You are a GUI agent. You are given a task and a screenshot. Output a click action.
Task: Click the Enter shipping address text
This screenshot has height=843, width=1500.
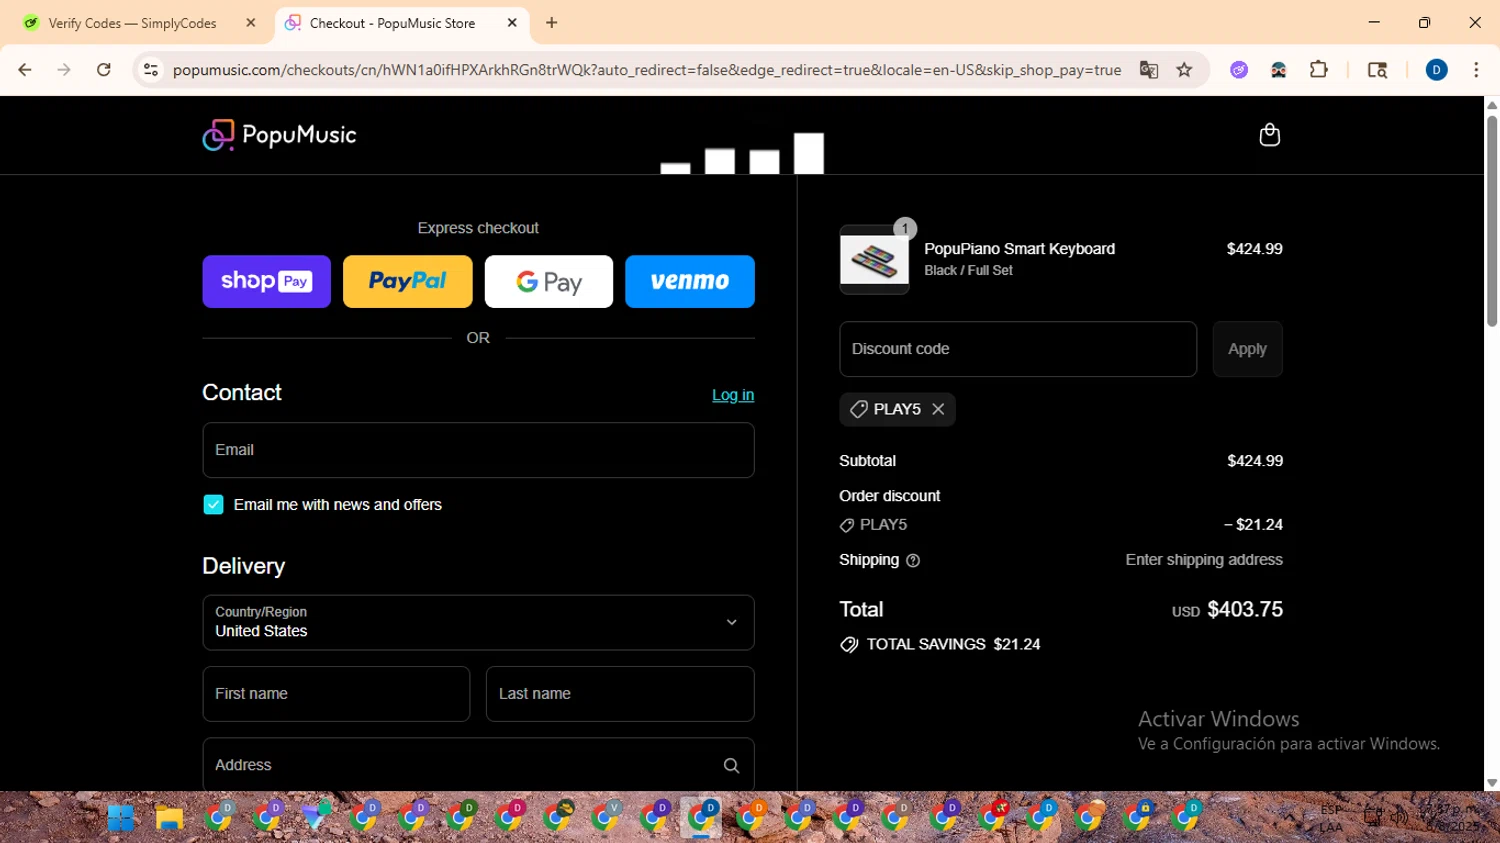[x=1204, y=560]
